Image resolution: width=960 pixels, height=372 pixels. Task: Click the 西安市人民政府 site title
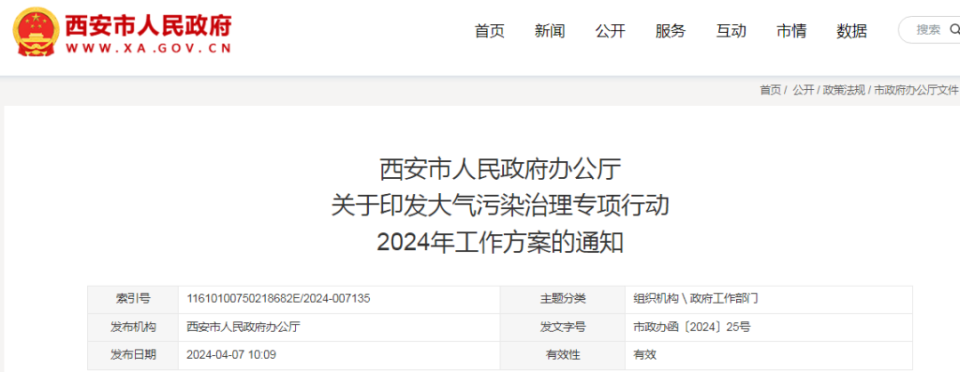click(148, 25)
